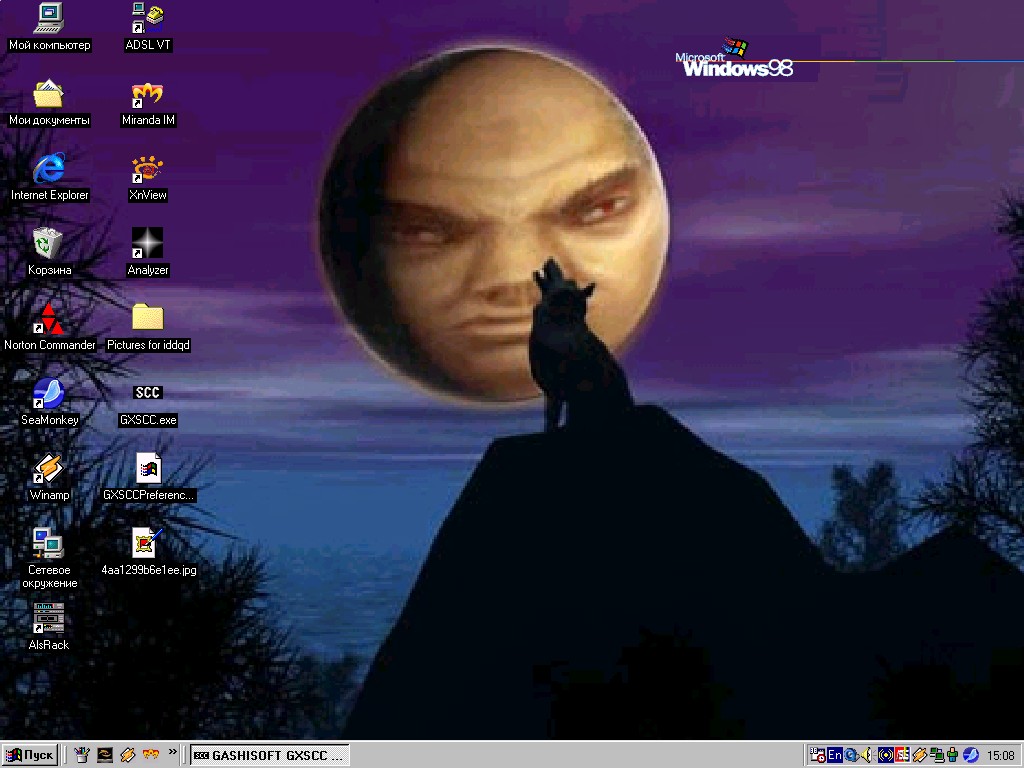
Task: Click the pencil cup quick launch icon
Action: 82,755
